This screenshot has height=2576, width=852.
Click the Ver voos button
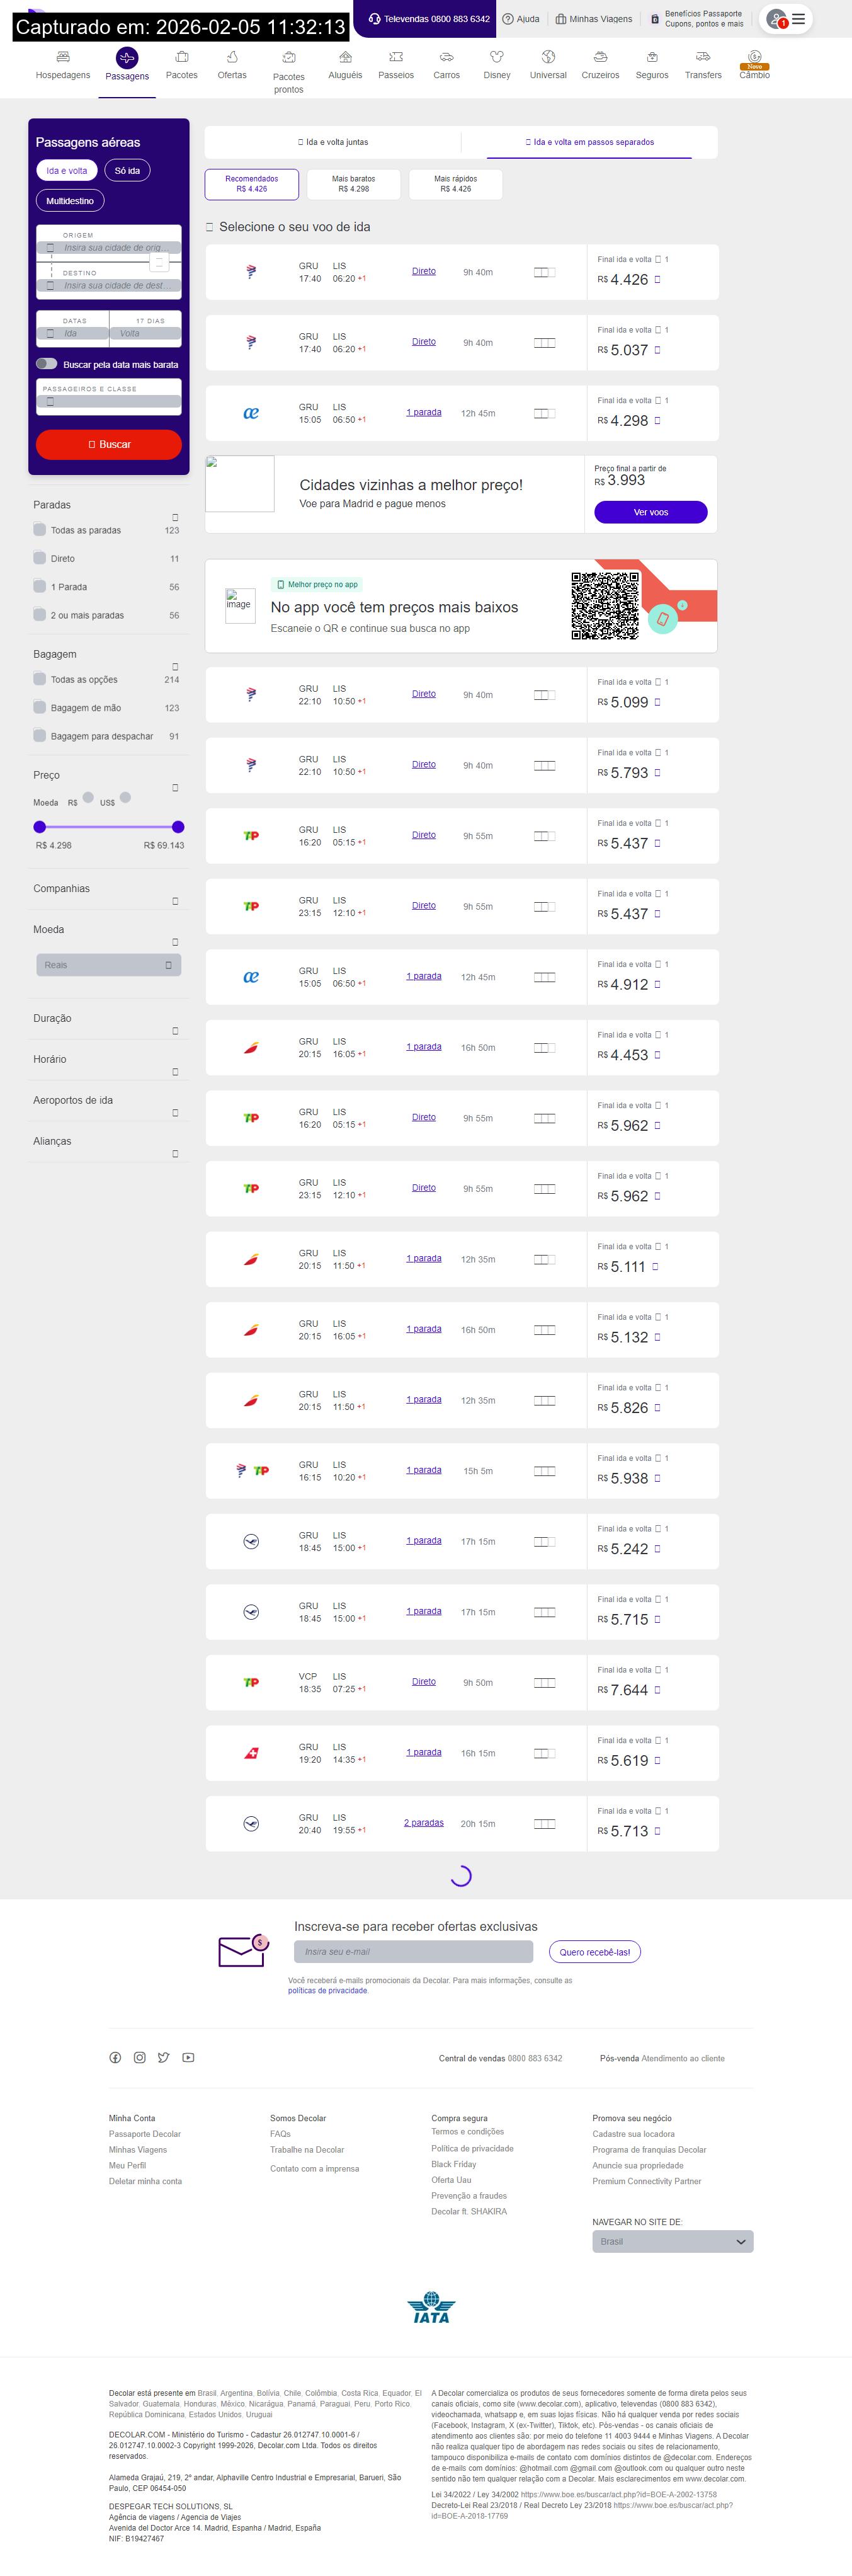click(650, 512)
